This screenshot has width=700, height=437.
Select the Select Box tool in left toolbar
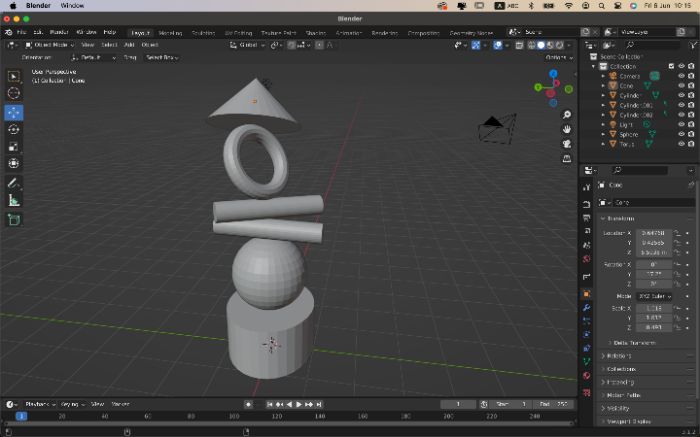click(14, 76)
